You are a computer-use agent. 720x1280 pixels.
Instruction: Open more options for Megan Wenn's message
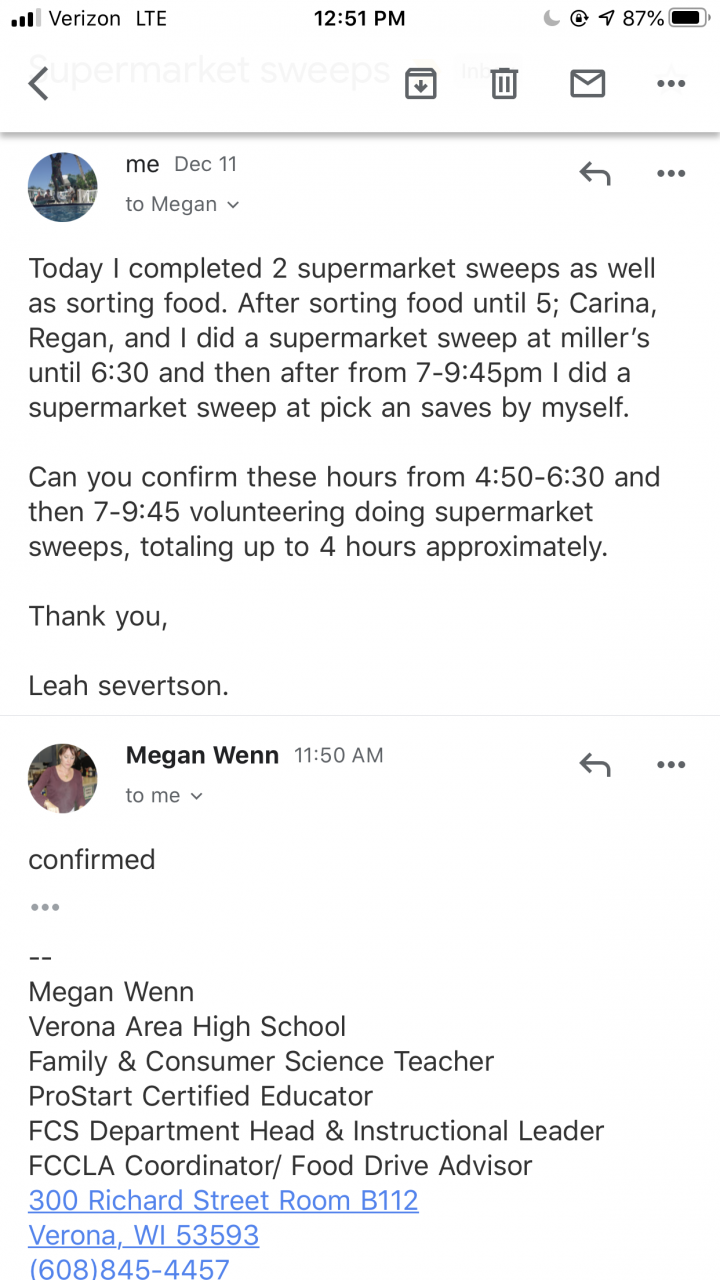670,766
